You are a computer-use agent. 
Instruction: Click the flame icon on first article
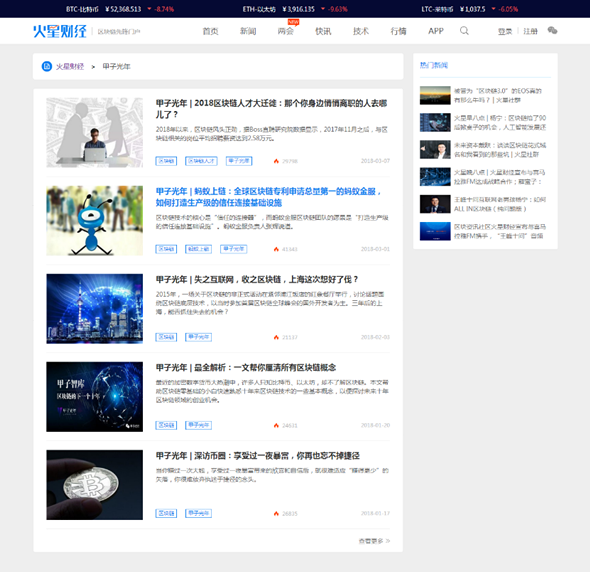click(x=276, y=161)
